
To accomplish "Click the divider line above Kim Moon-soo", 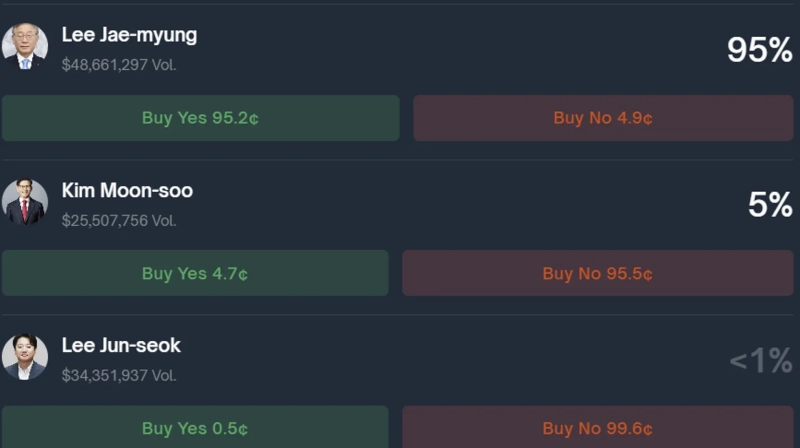I will tap(400, 160).
